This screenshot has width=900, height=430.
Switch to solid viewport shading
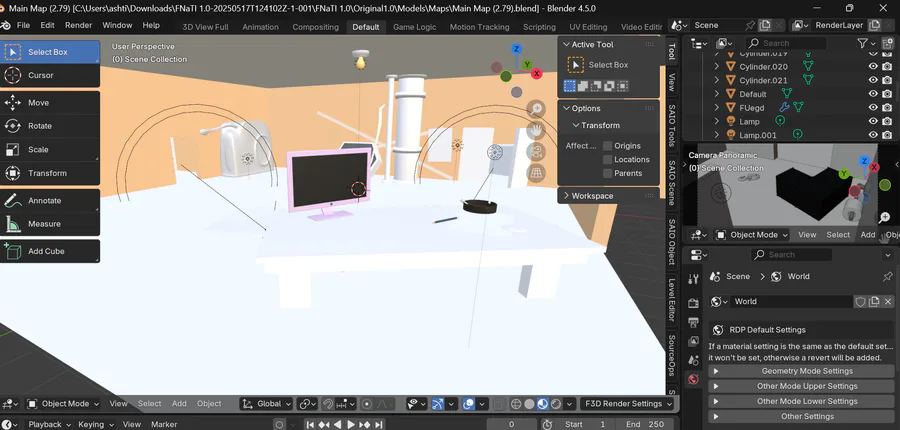click(x=529, y=404)
